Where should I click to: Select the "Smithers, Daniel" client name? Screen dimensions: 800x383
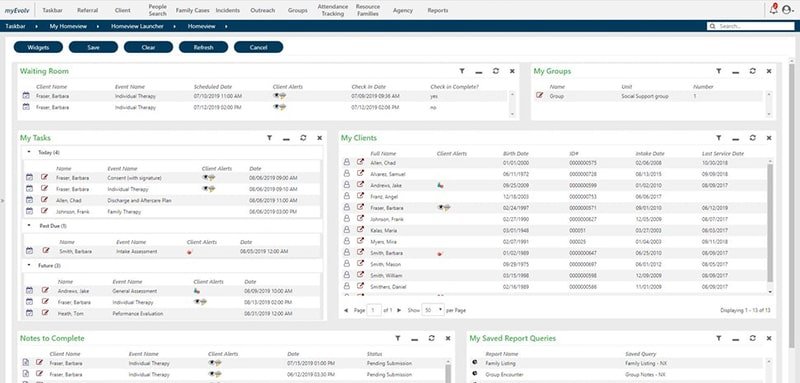(388, 287)
